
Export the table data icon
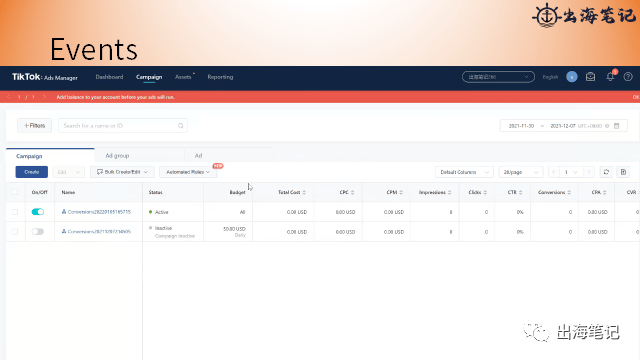click(623, 172)
